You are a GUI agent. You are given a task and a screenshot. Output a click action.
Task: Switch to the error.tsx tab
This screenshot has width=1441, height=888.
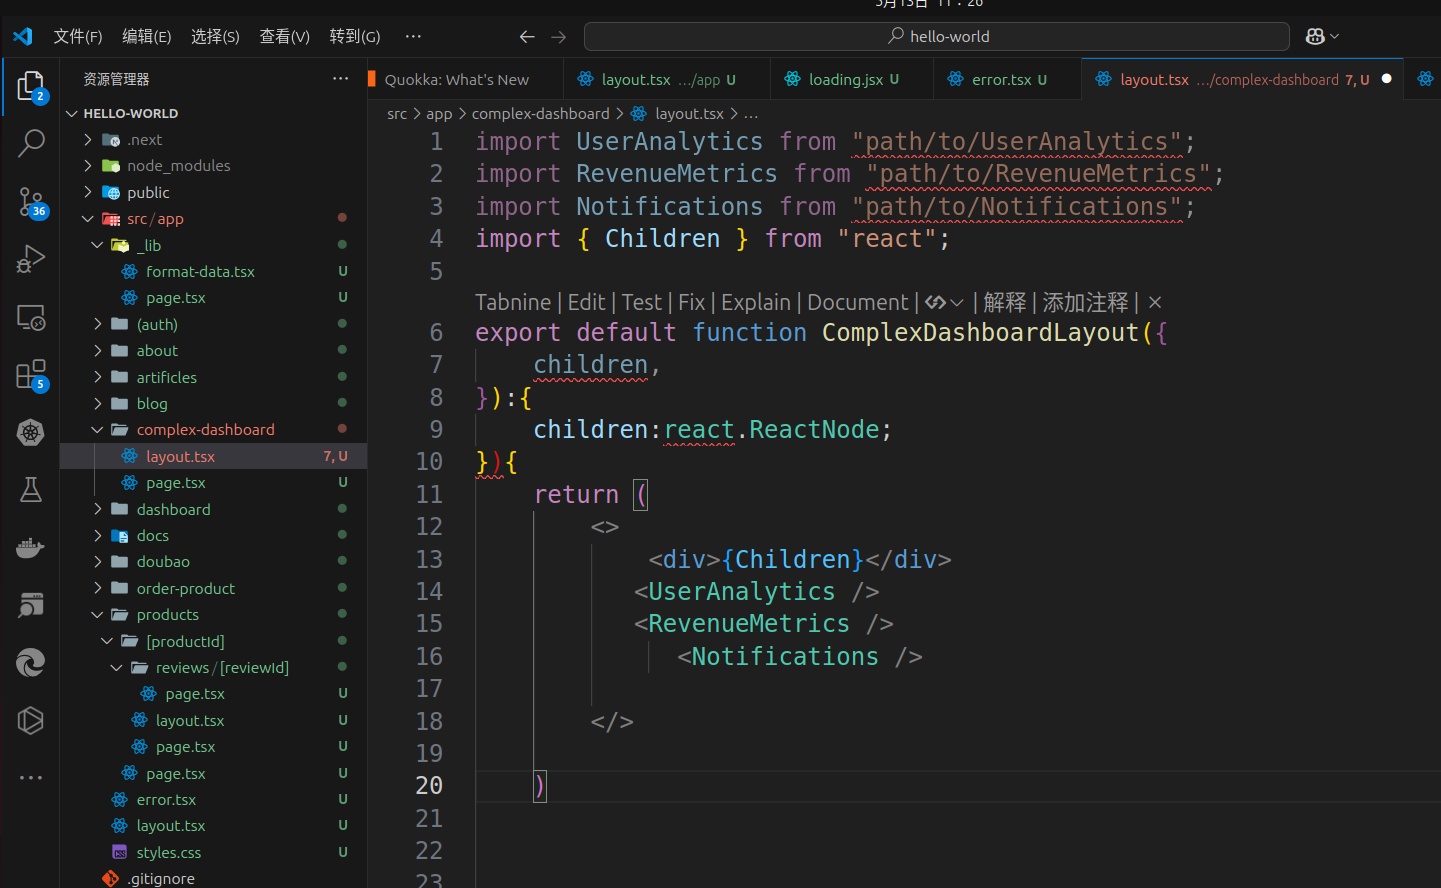pyautogui.click(x=1001, y=80)
